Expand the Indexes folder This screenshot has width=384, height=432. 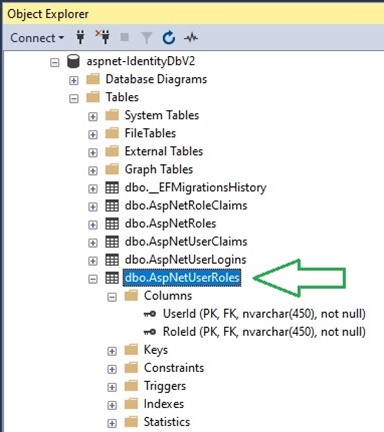[112, 405]
